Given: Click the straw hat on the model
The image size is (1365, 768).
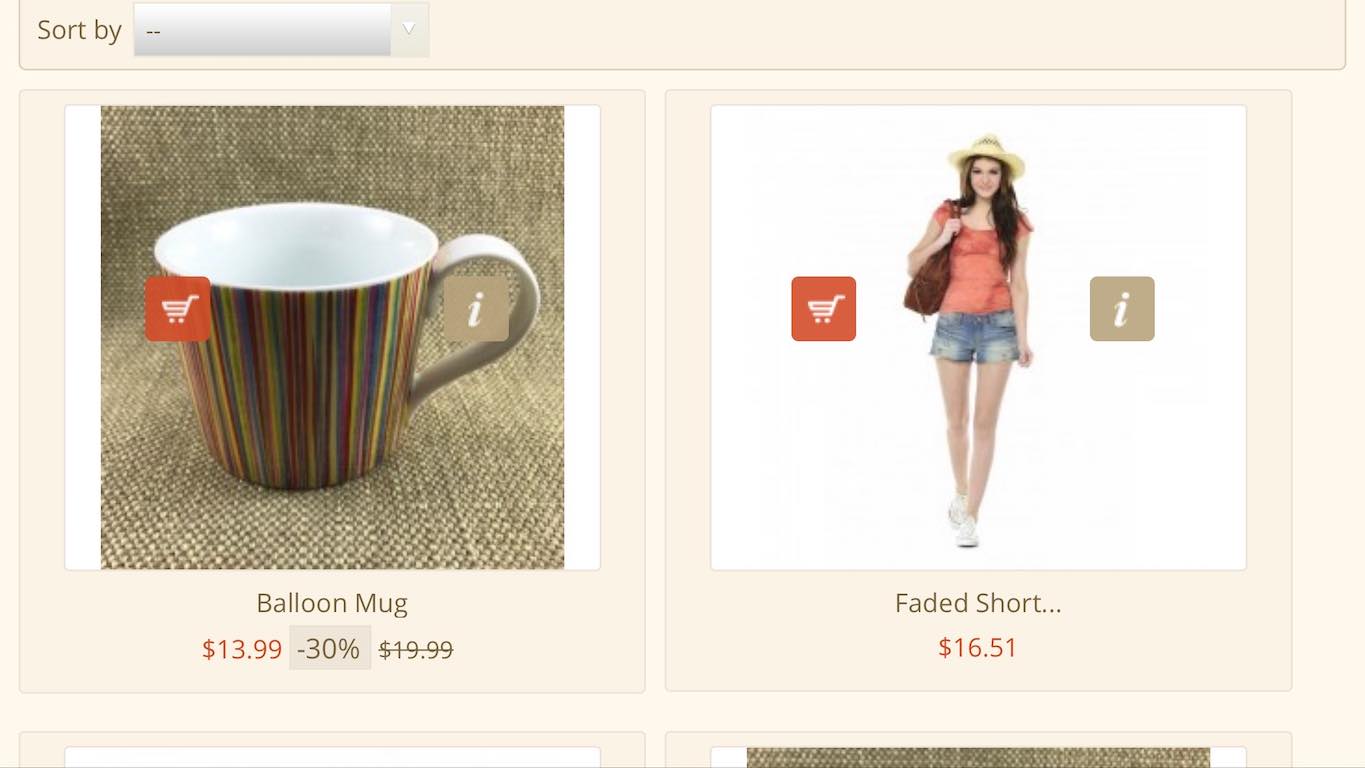Looking at the screenshot, I should point(987,155).
